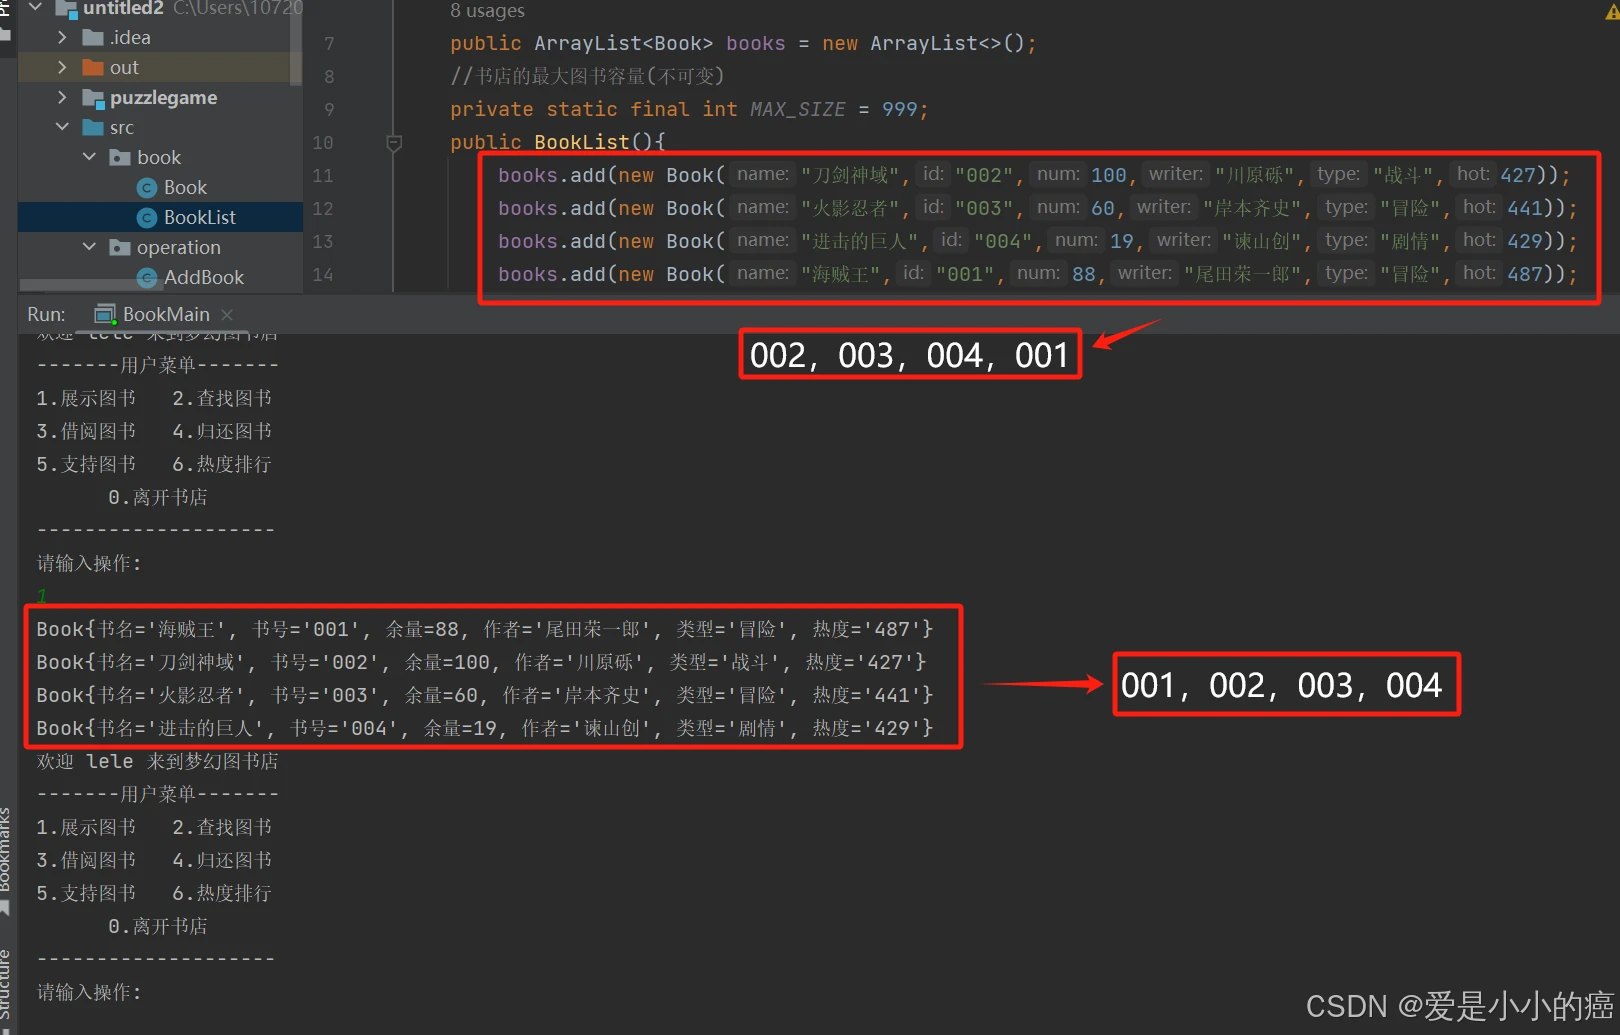Click console output row for book '003'

click(484, 695)
